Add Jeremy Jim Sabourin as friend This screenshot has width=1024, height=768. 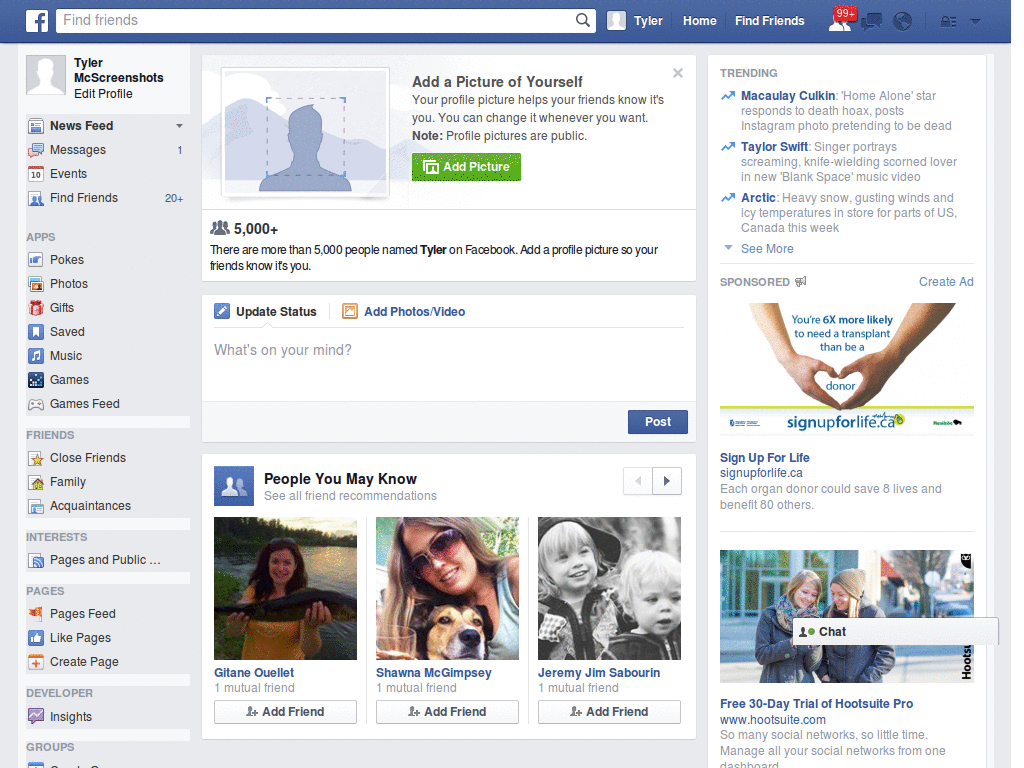[609, 712]
